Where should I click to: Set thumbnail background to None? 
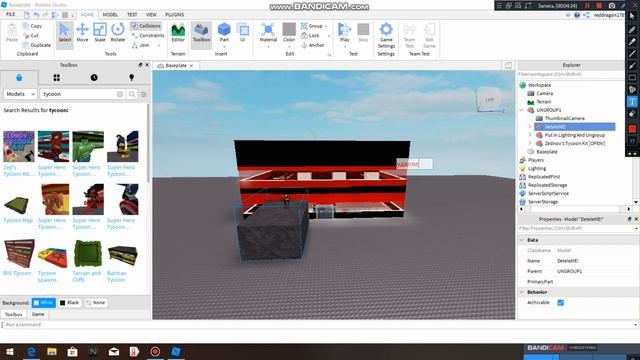[96, 302]
